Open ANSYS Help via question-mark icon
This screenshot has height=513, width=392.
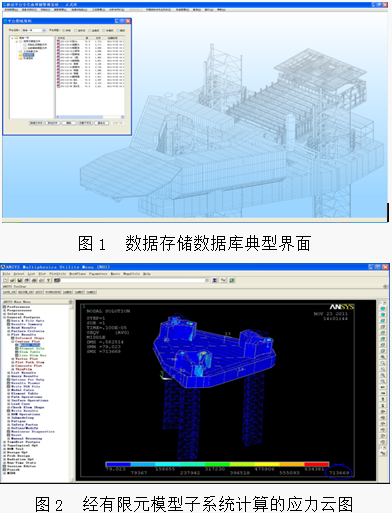pyautogui.click(x=48, y=280)
